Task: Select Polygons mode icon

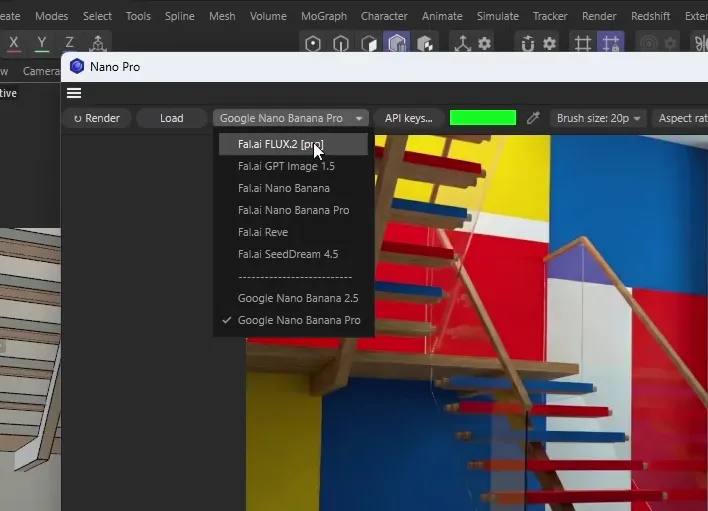Action: coord(369,44)
